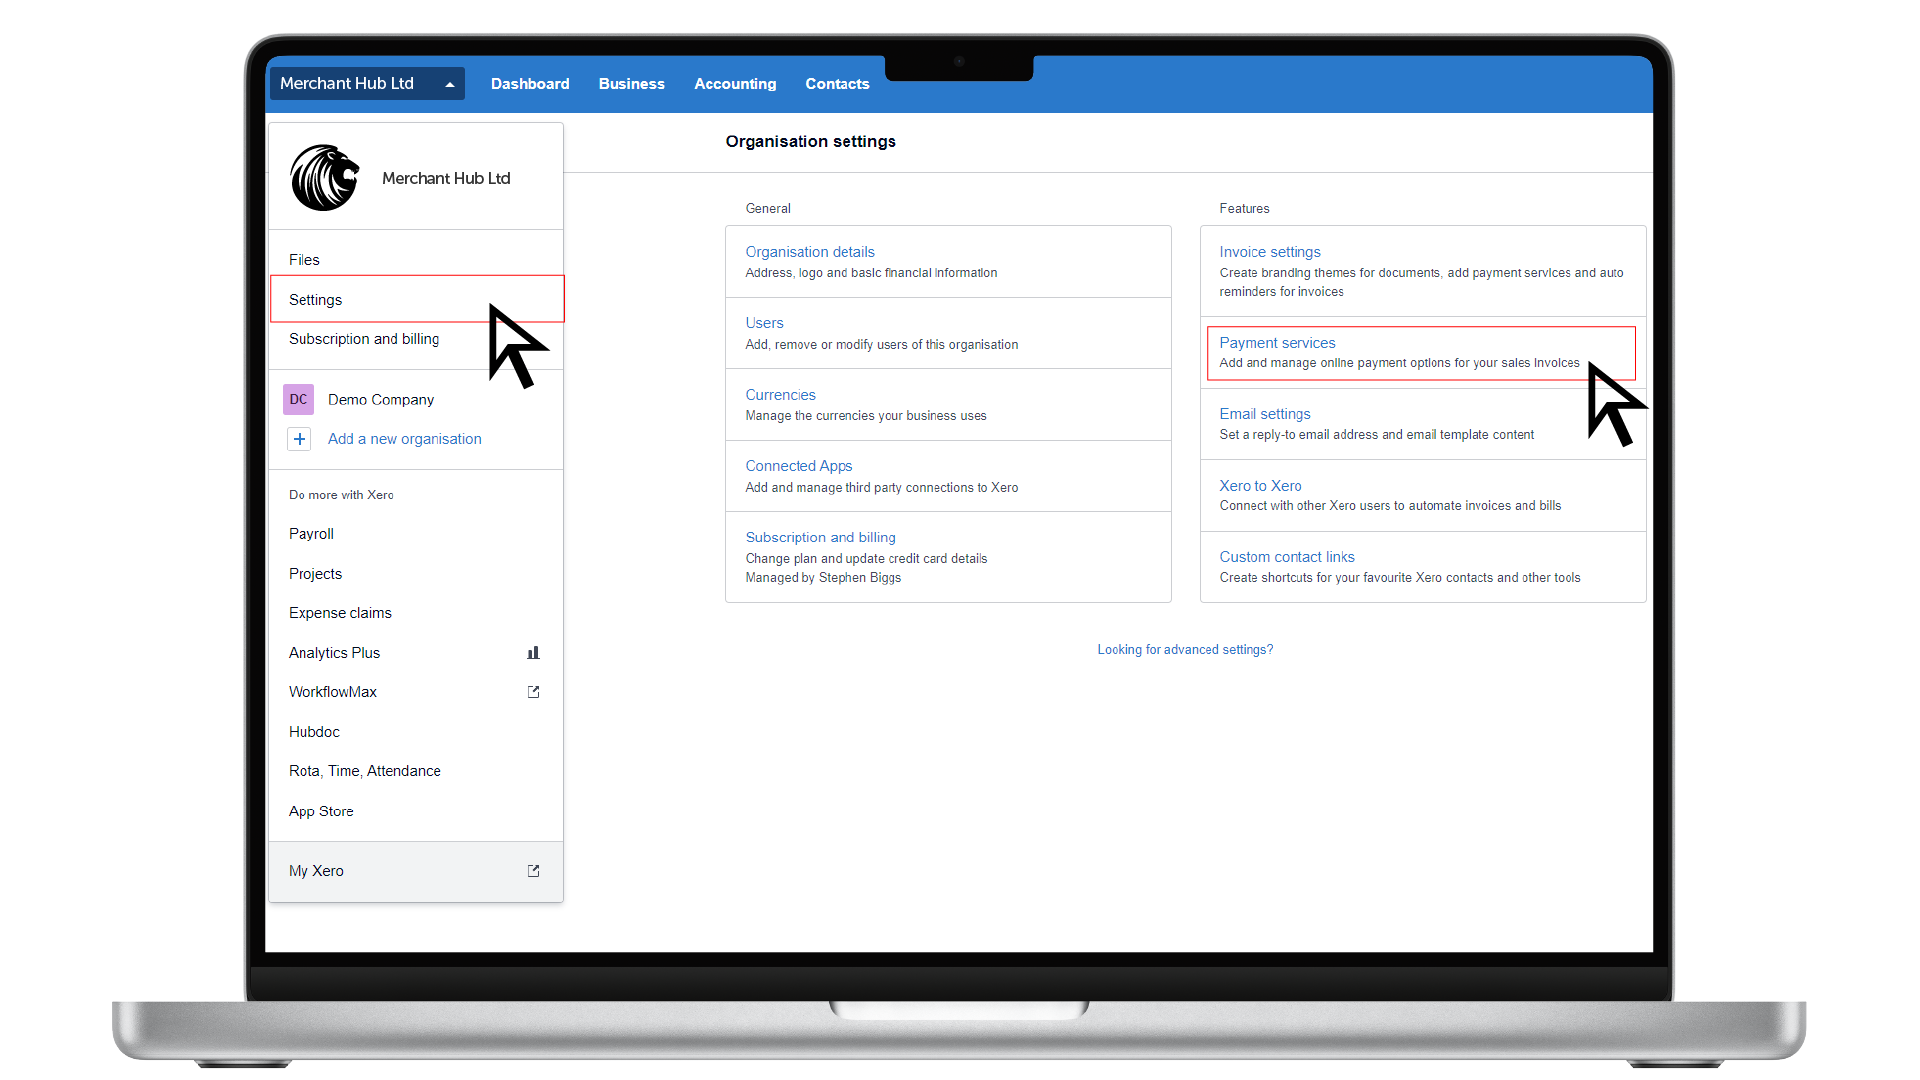Open Invoice settings

[1270, 252]
